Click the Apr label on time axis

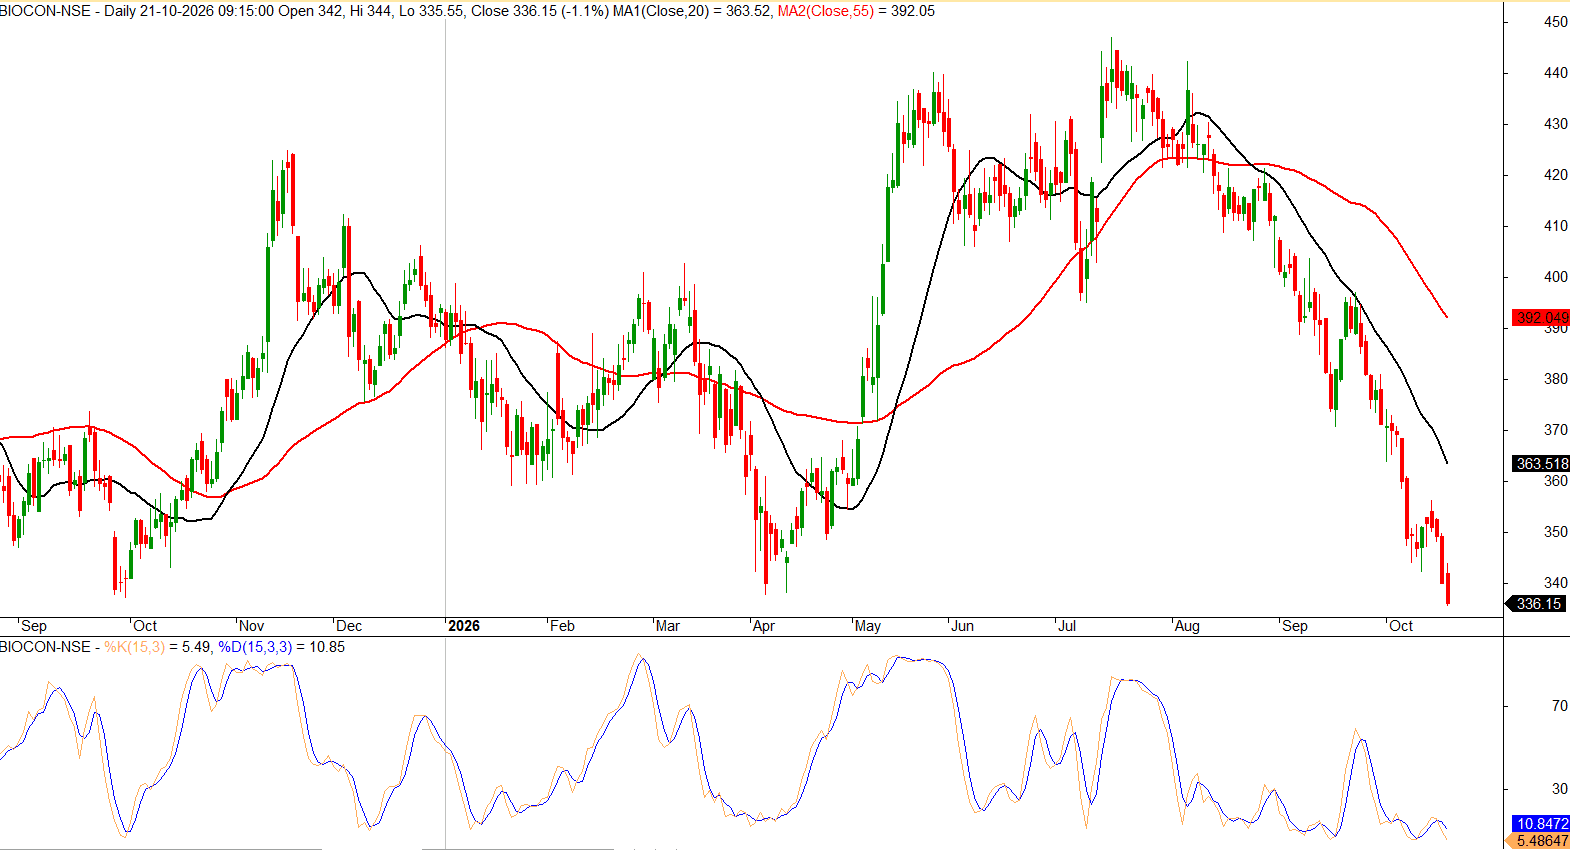coord(764,626)
